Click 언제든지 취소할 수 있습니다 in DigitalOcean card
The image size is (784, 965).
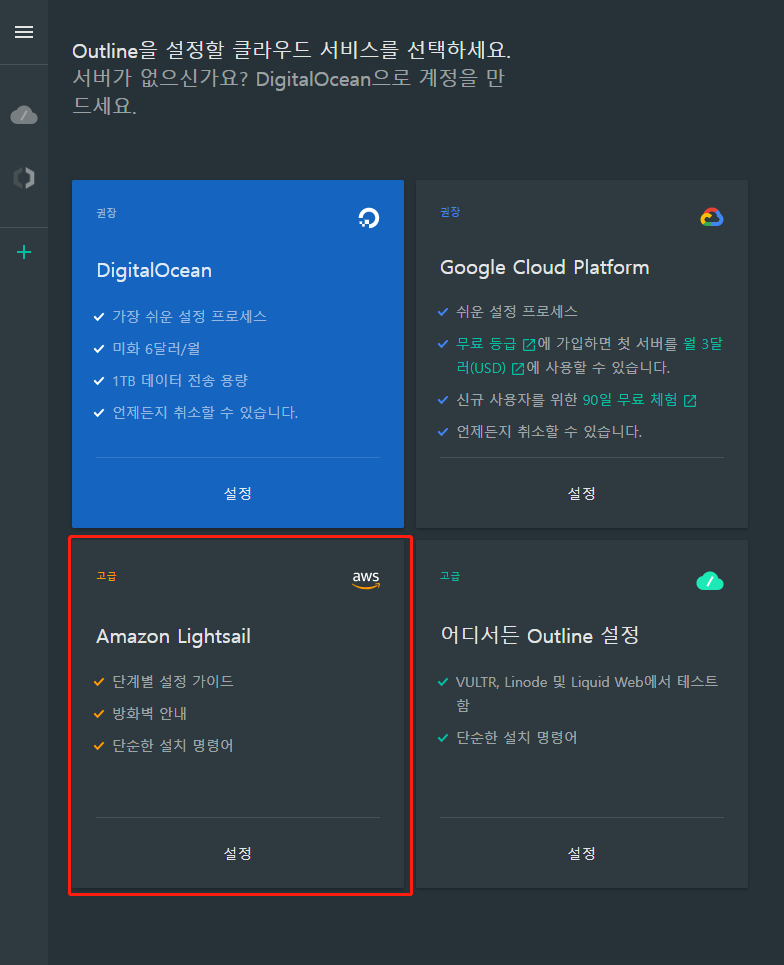tap(205, 412)
